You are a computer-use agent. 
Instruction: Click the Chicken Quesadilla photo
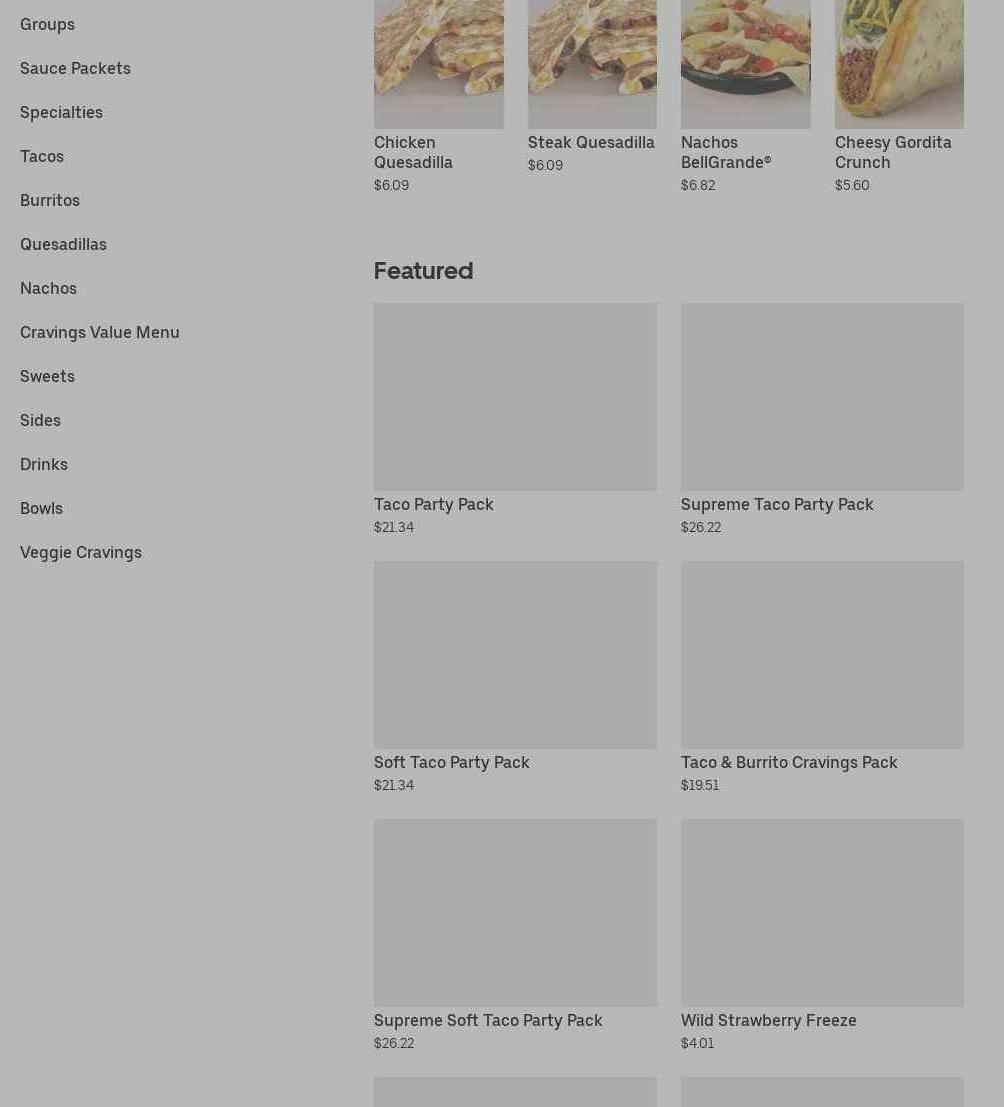tap(438, 64)
